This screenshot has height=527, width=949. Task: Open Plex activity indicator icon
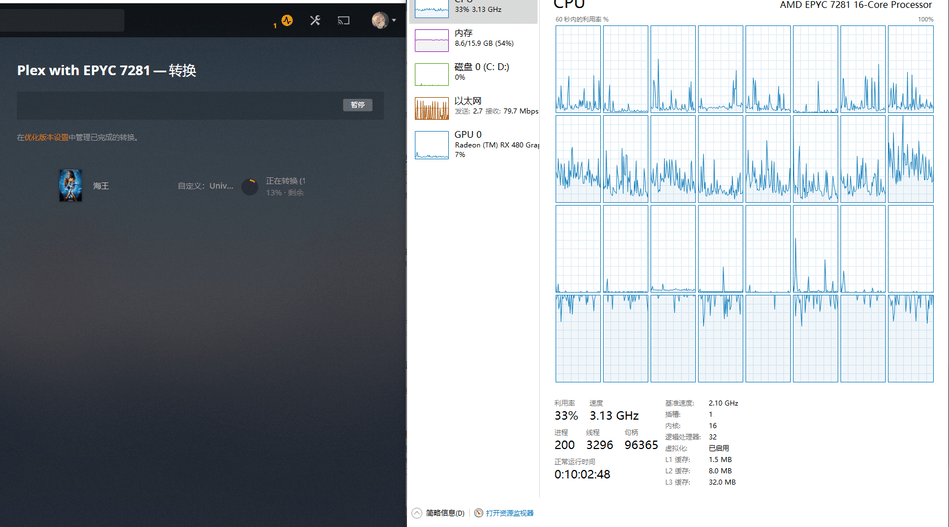click(287, 21)
